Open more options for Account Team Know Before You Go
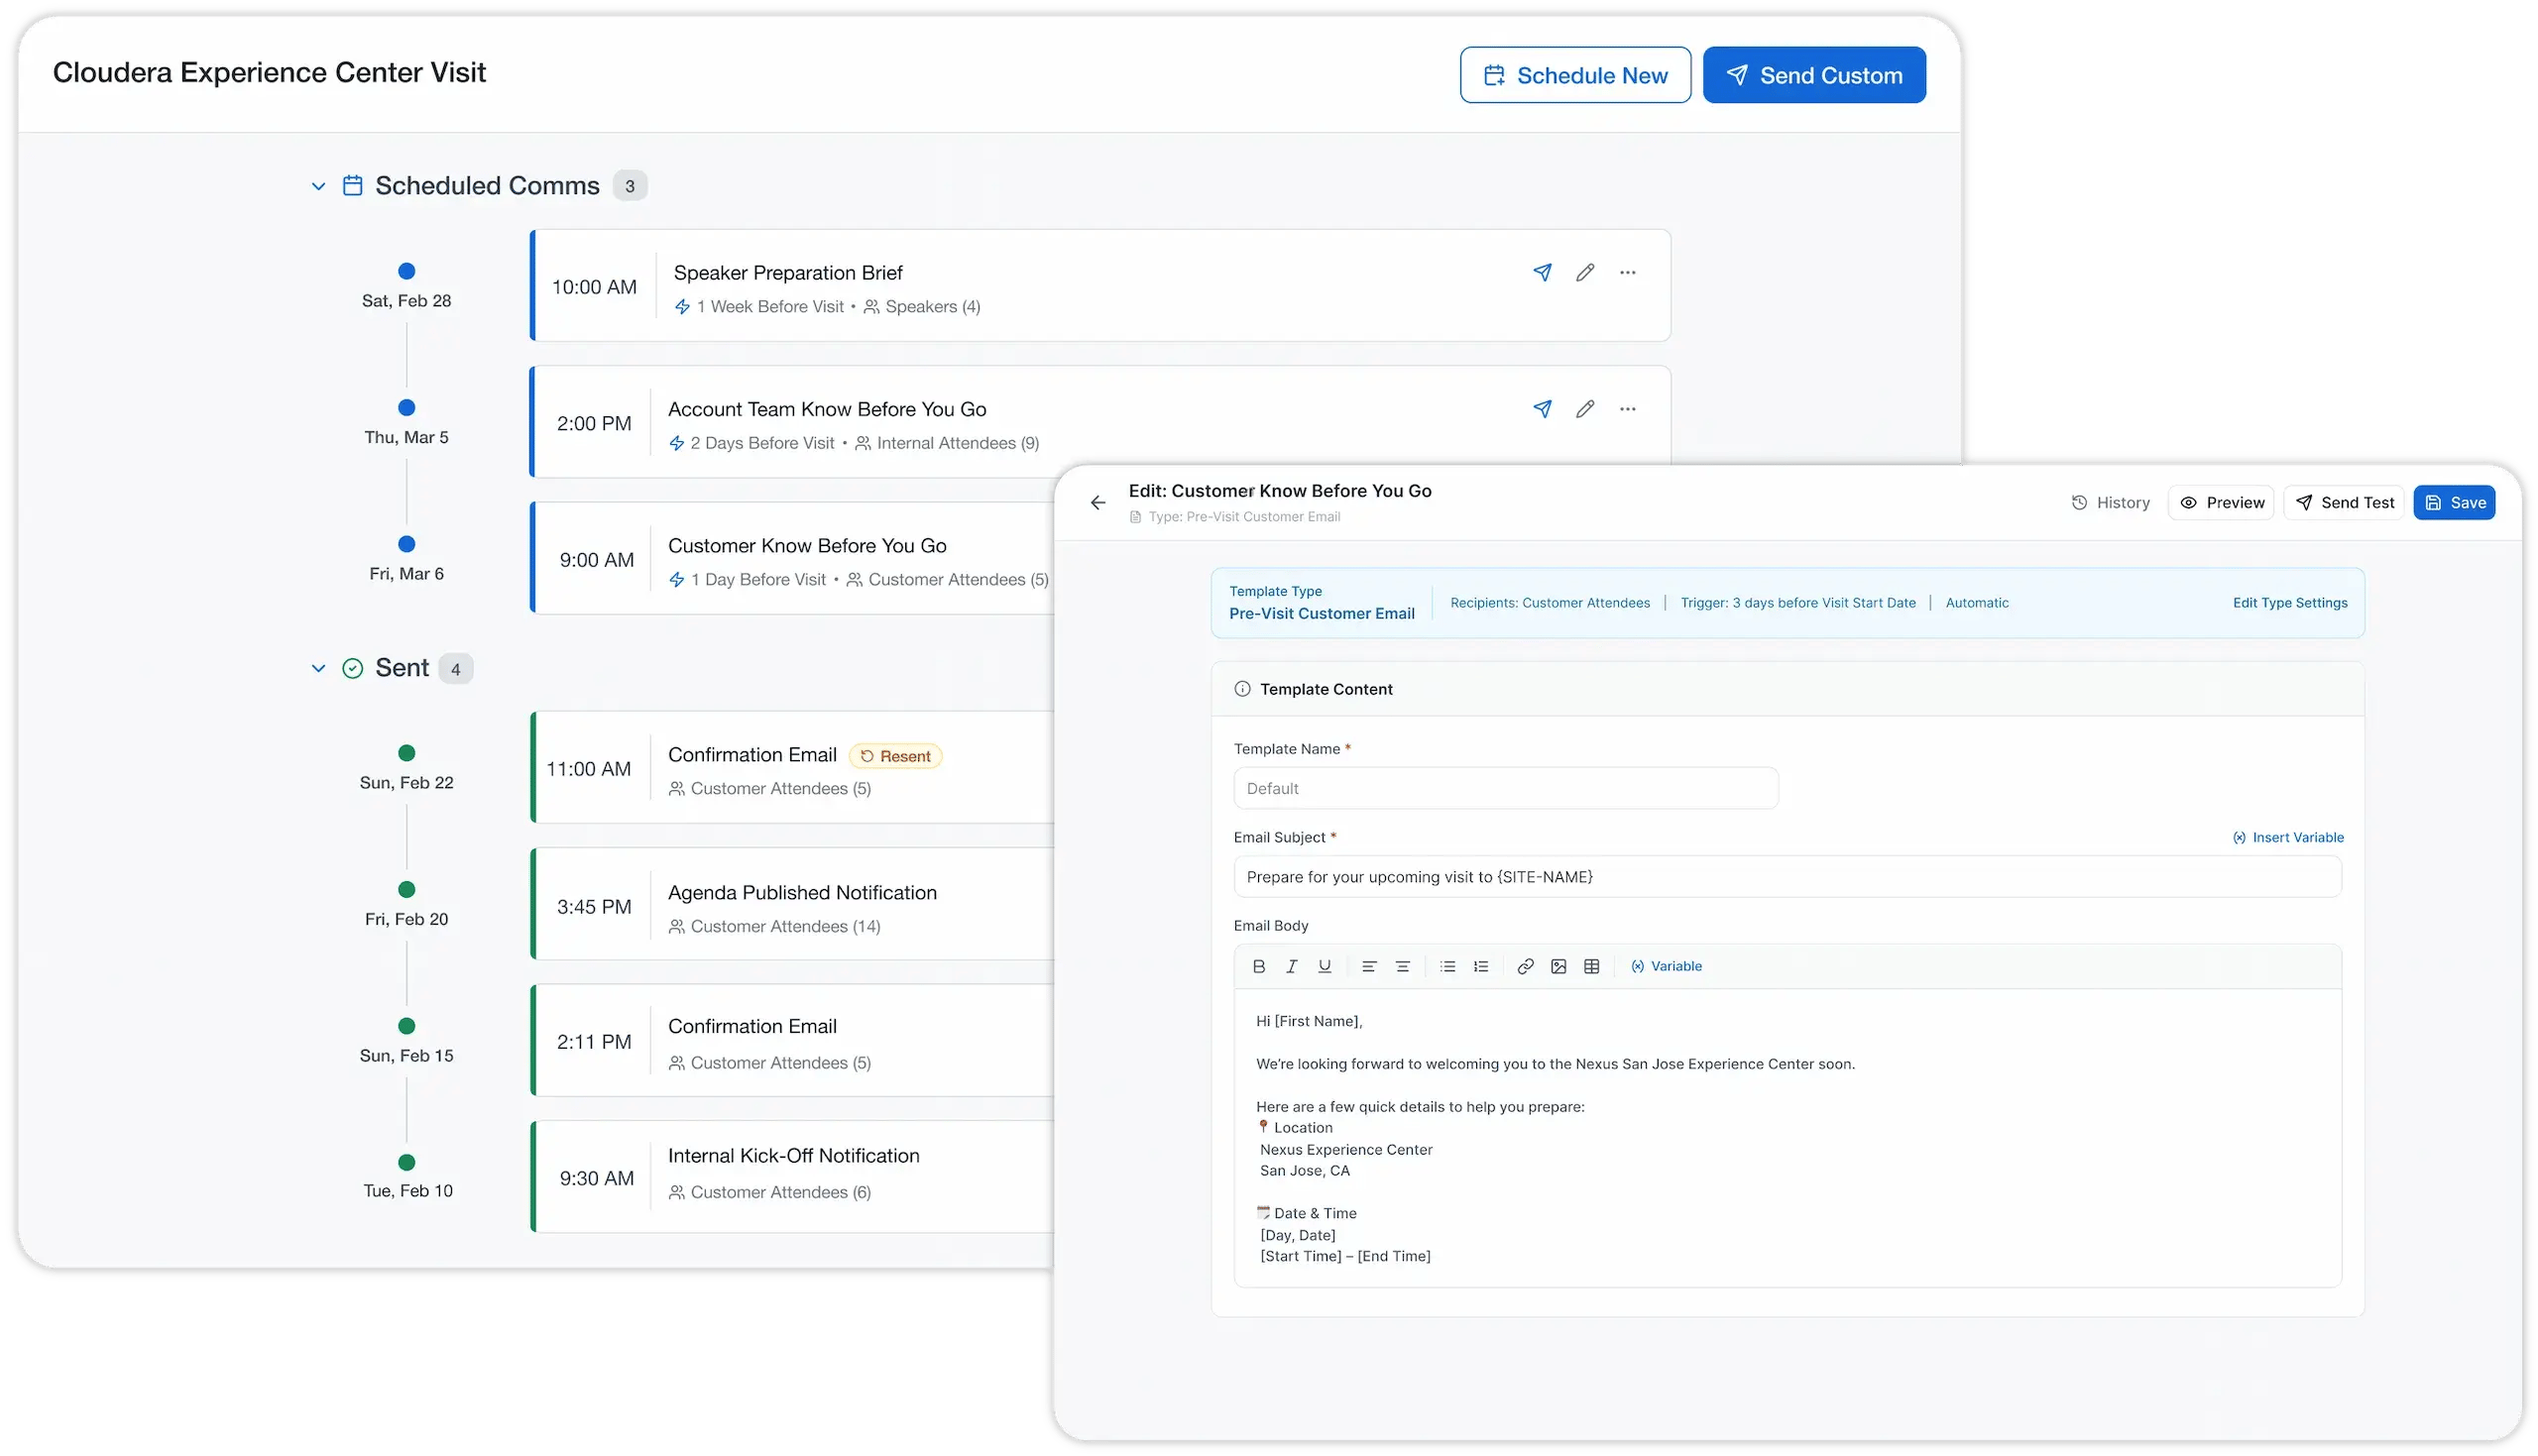2538x1456 pixels. coord(1628,409)
